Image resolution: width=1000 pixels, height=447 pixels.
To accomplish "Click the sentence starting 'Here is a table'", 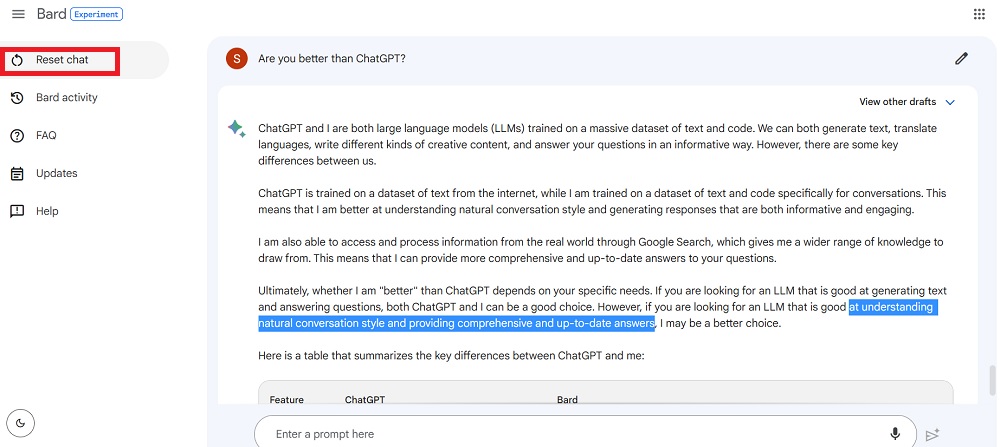I will coord(452,356).
